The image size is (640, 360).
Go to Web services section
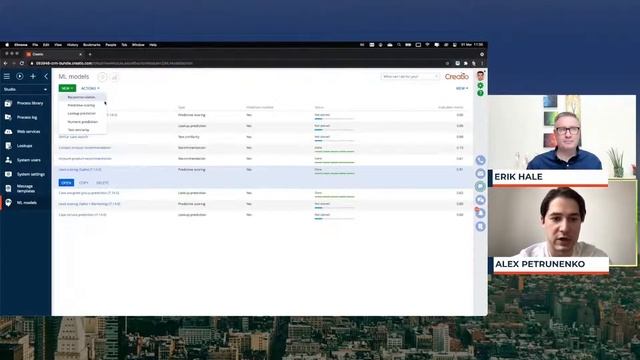click(x=25, y=131)
